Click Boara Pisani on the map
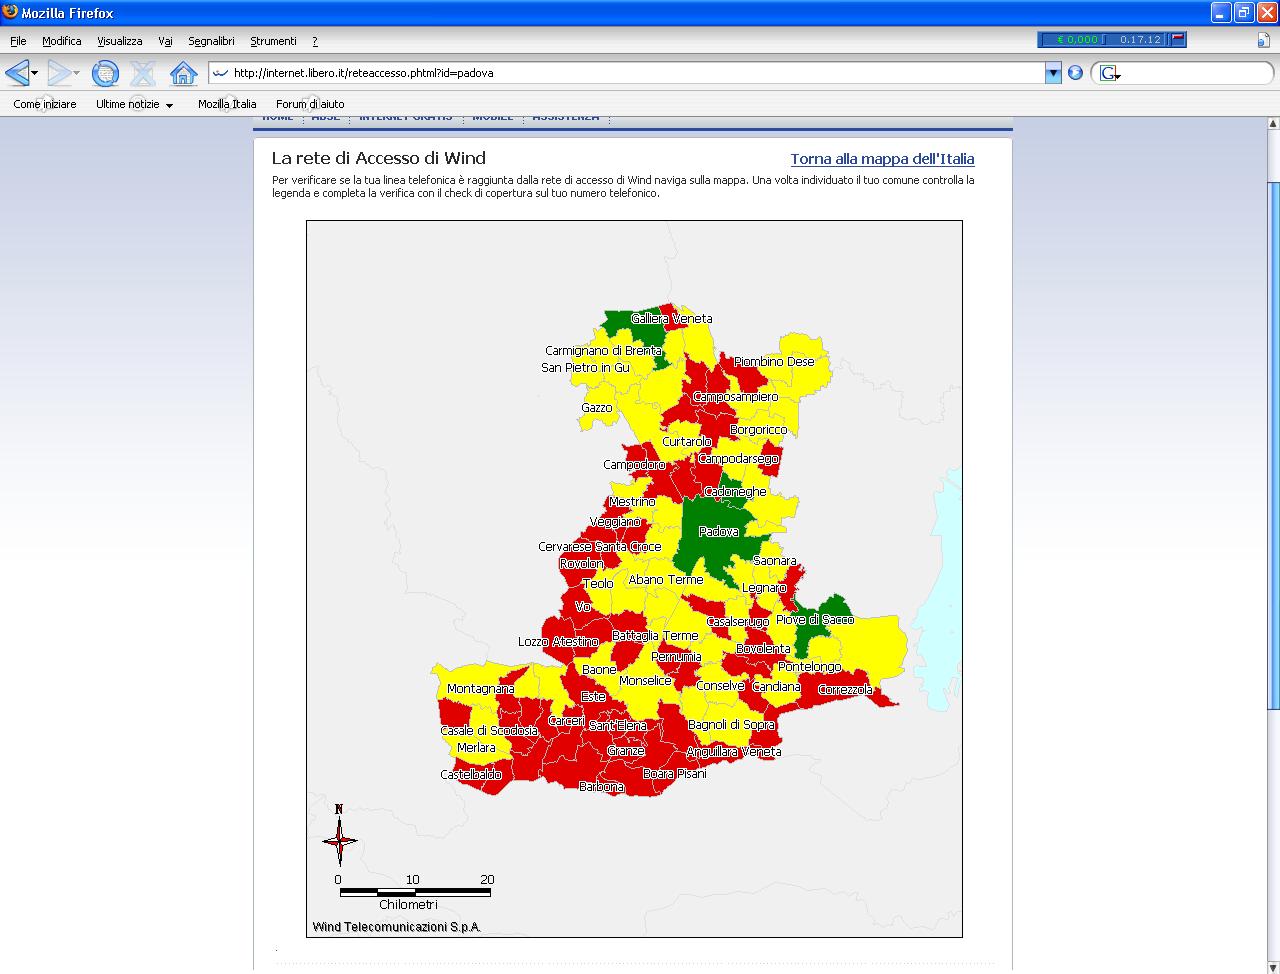Image resolution: width=1280 pixels, height=974 pixels. click(674, 774)
